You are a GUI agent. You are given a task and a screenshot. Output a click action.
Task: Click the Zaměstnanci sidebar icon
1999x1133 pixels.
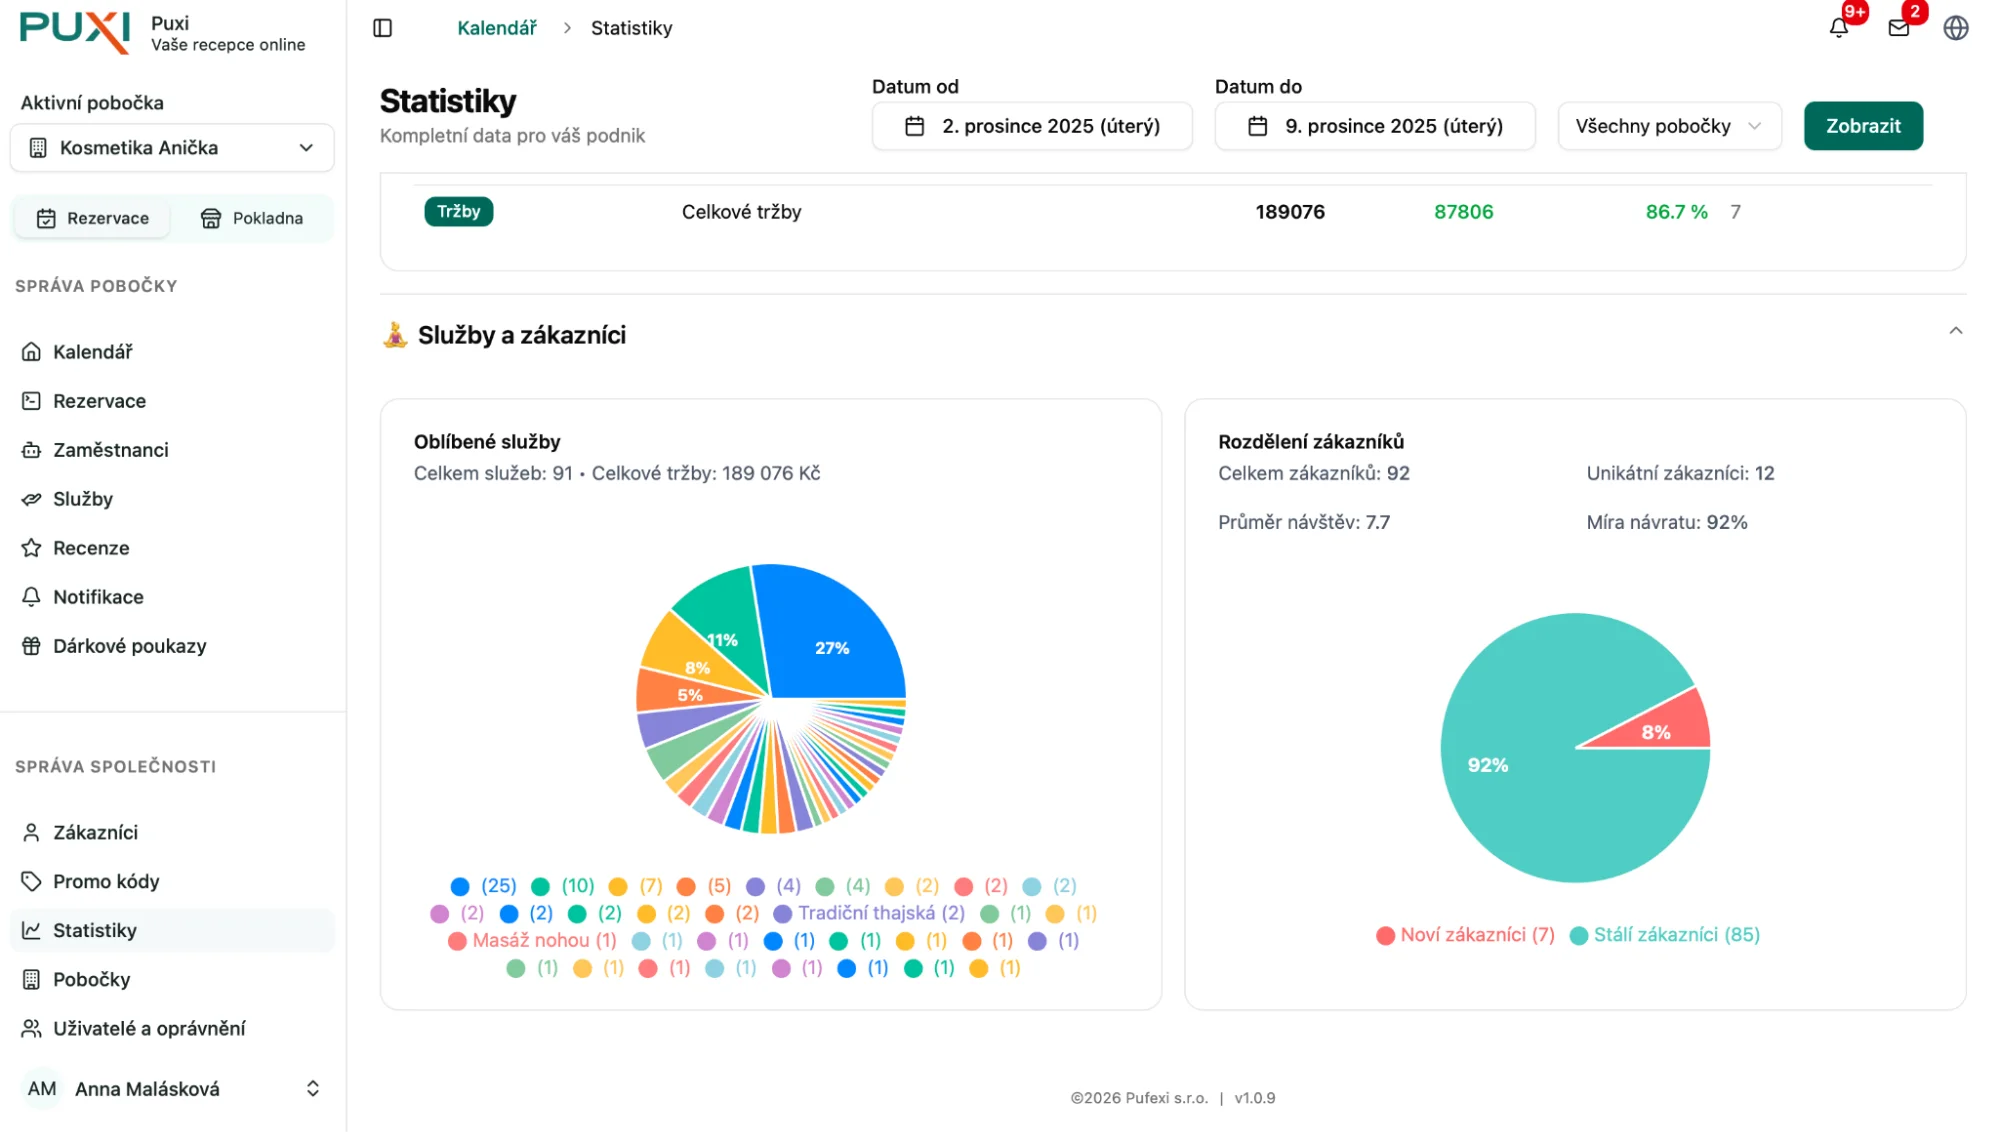coord(31,450)
